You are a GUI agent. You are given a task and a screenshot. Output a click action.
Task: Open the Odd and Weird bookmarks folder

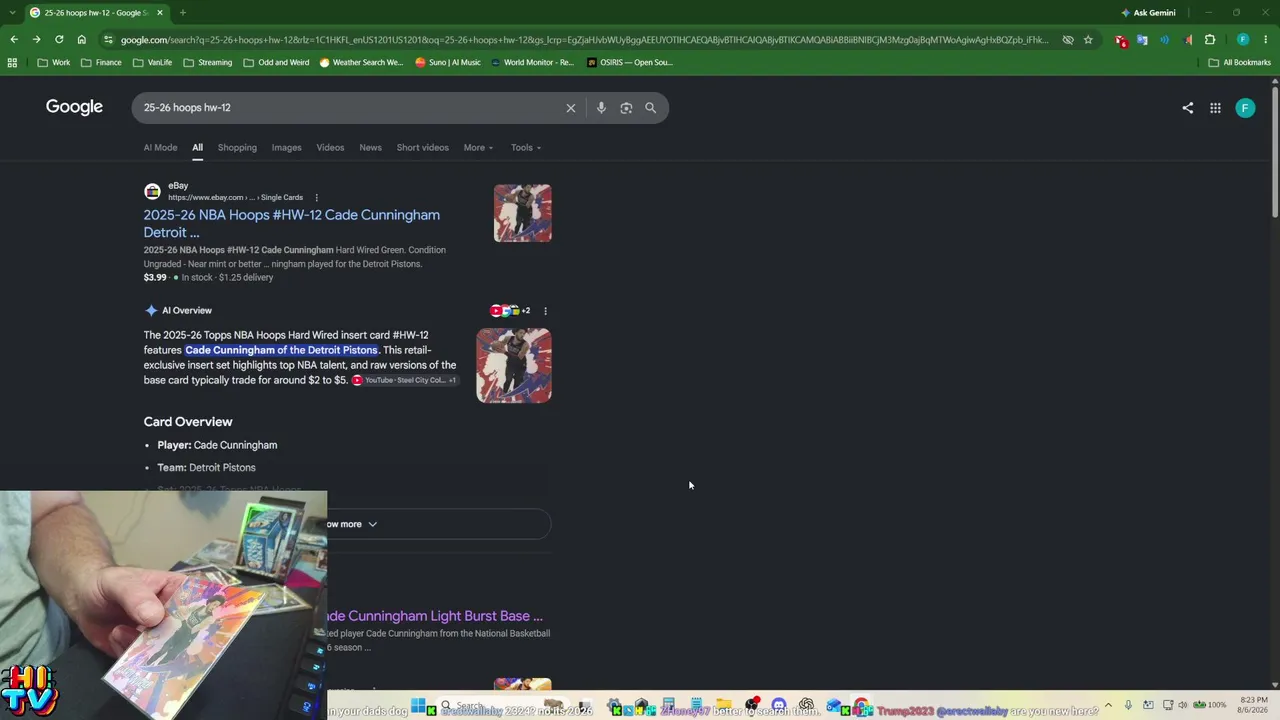pyautogui.click(x=276, y=62)
